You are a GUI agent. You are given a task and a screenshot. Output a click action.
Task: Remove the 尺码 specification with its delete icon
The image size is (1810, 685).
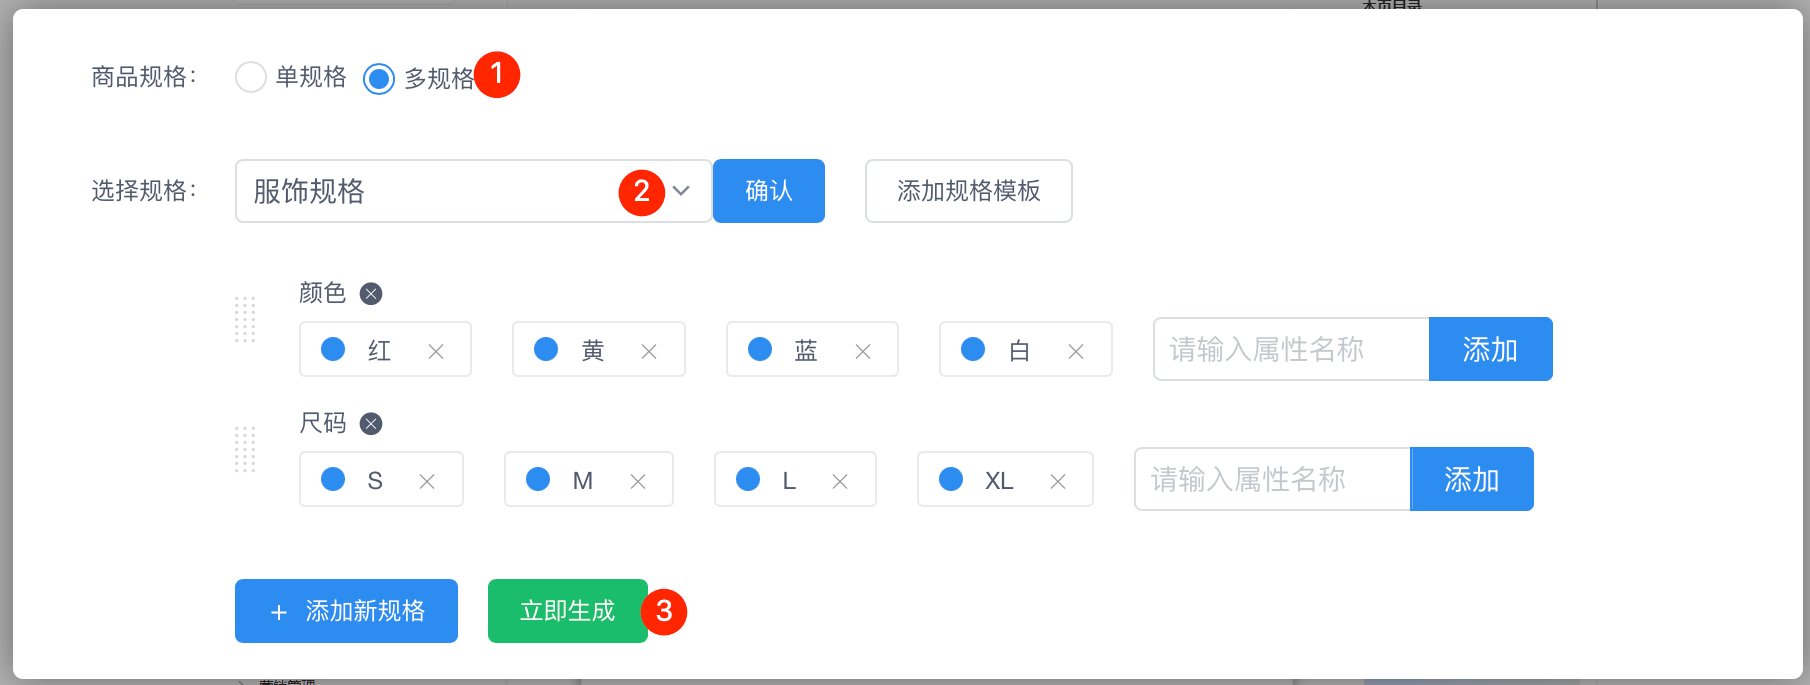coord(371,424)
